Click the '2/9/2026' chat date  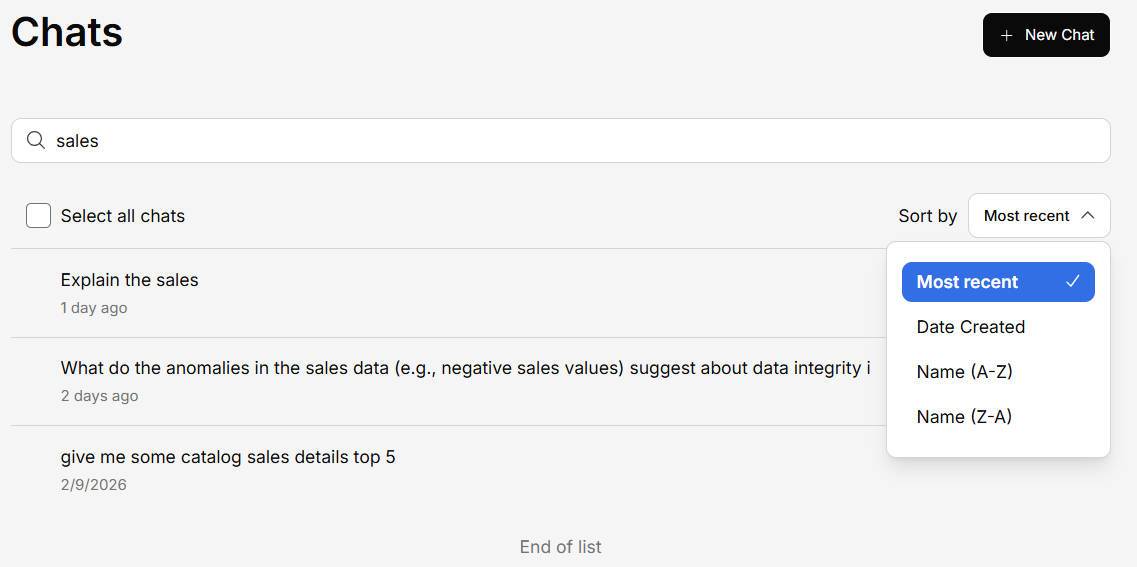click(x=94, y=485)
